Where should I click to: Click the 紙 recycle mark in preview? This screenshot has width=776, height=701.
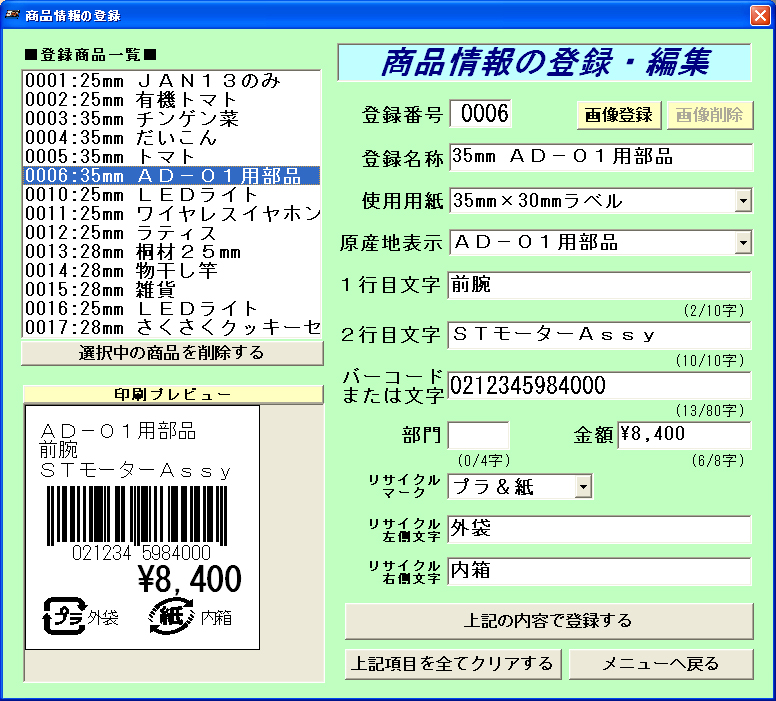tap(171, 616)
